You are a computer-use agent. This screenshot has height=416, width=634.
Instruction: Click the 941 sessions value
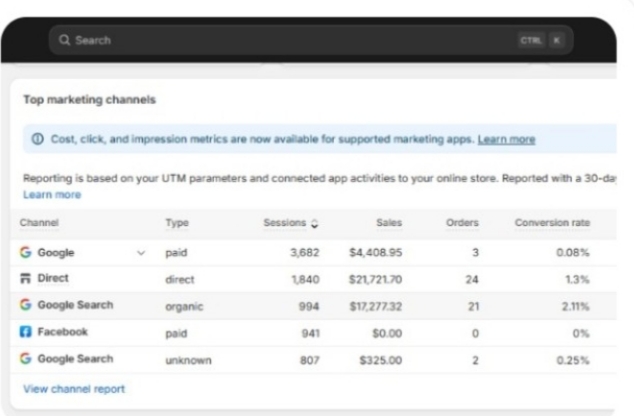tap(311, 334)
